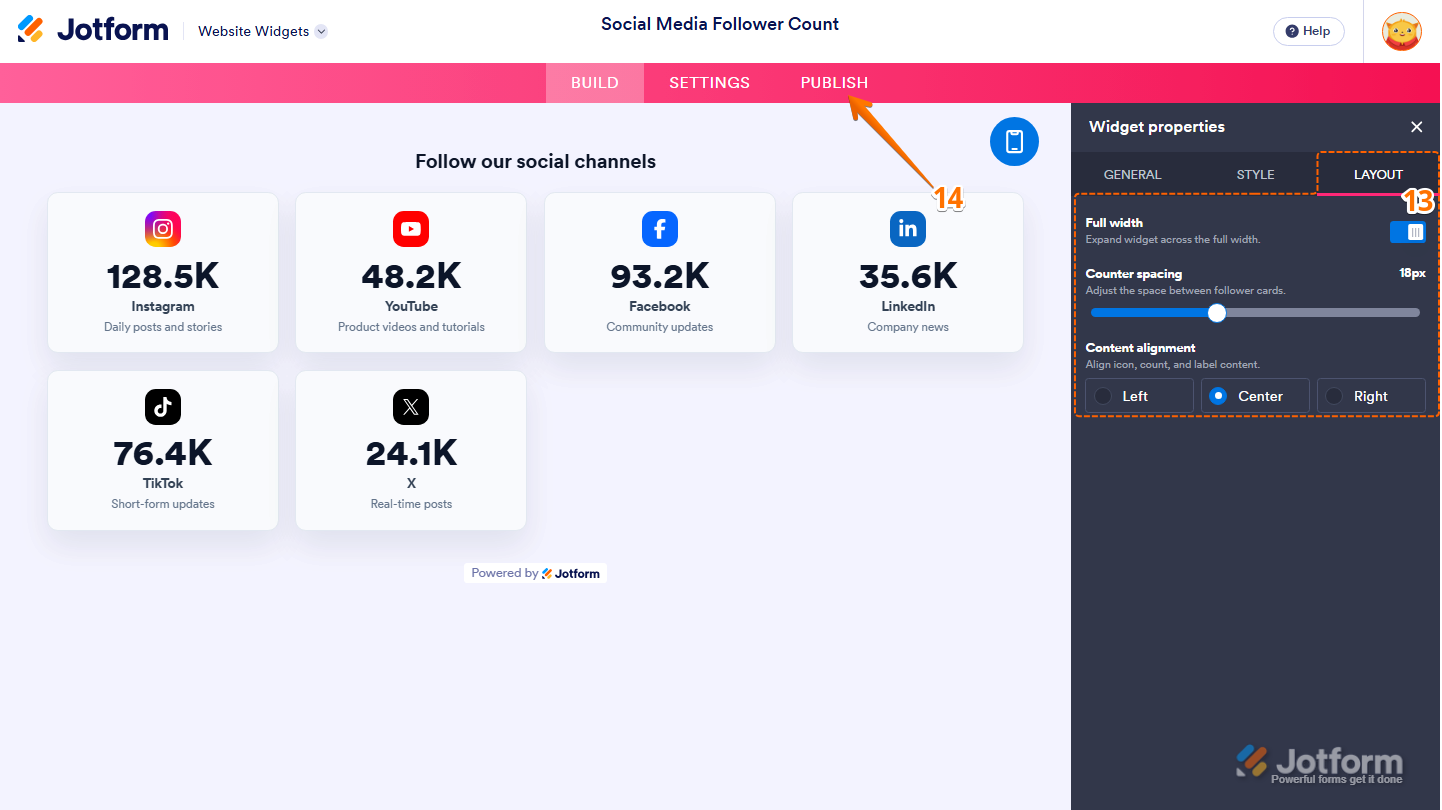Click the Help button

1308,31
